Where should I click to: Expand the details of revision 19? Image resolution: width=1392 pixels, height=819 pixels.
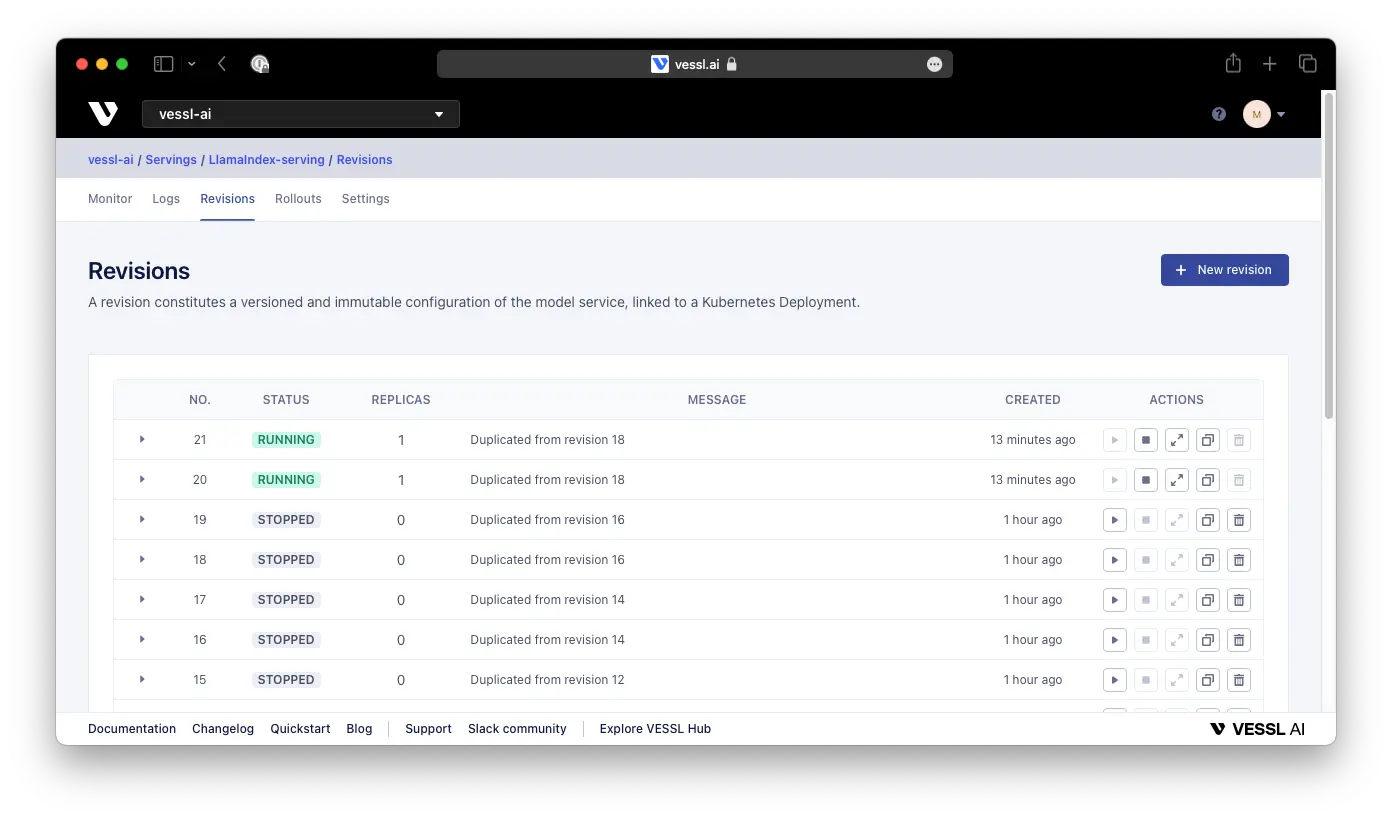(x=142, y=519)
